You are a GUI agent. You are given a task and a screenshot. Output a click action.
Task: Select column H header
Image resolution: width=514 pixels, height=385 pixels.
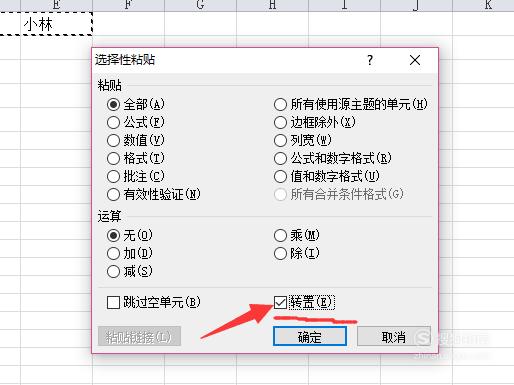[272, 5]
